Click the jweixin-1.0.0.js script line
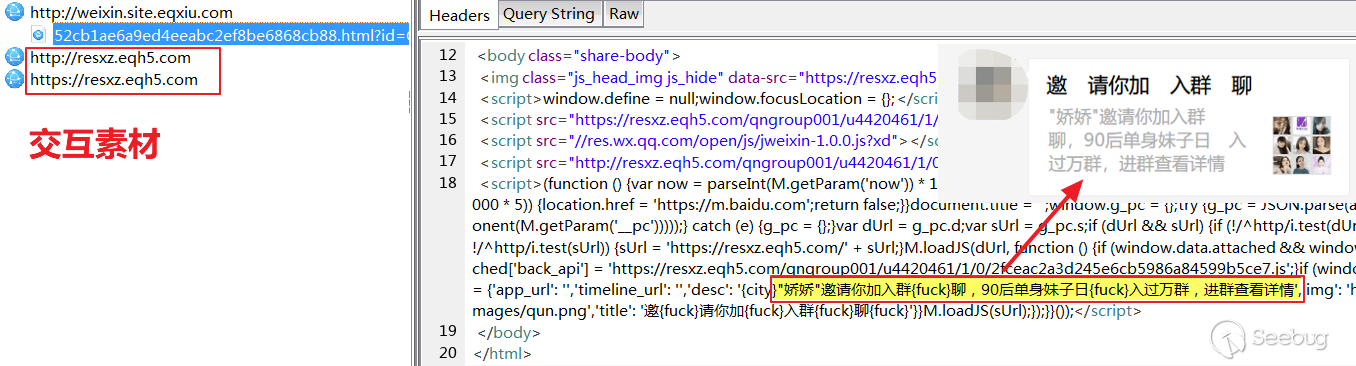The image size is (1356, 366). (x=707, y=141)
